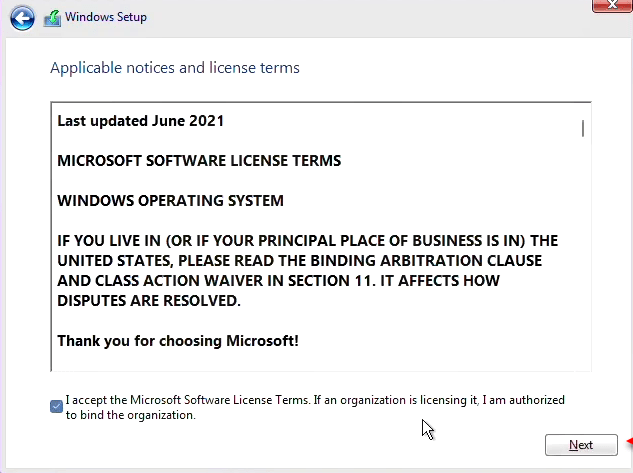633x473 pixels.
Task: Close the Windows Setup window
Action: 612,5
